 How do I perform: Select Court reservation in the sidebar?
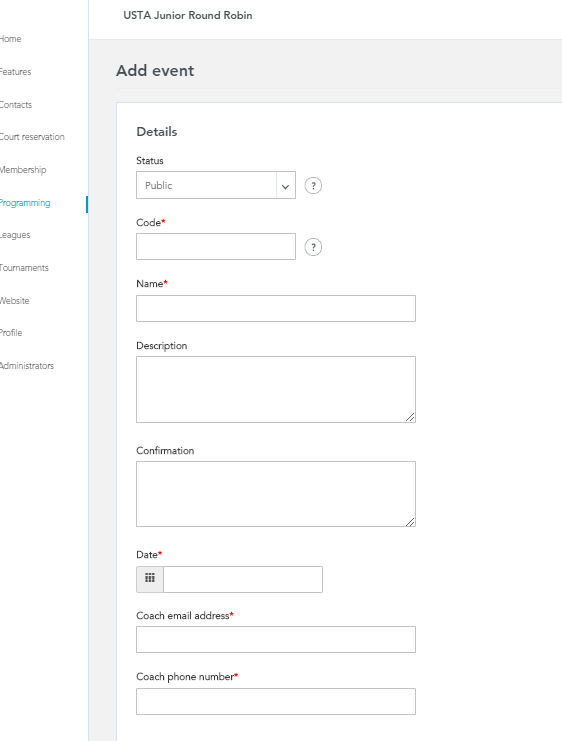tap(32, 137)
